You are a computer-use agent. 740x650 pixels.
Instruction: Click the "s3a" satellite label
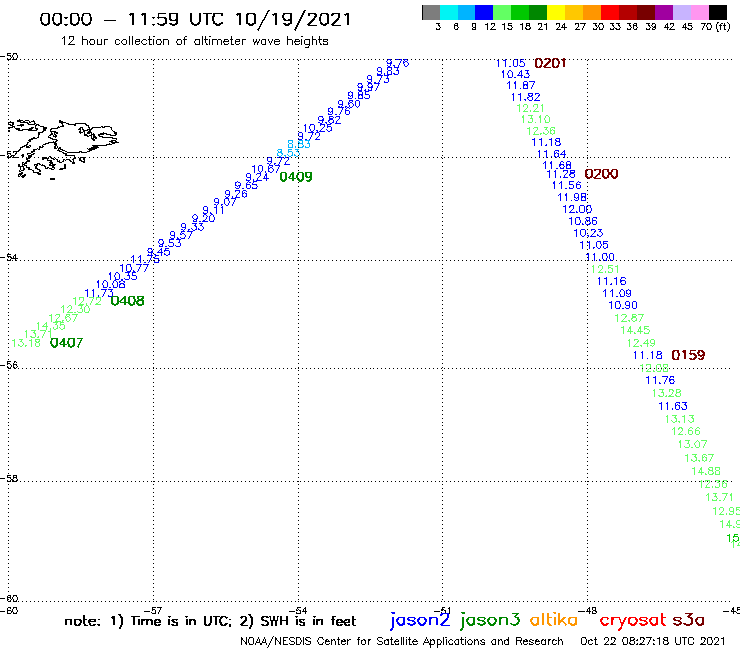688,620
